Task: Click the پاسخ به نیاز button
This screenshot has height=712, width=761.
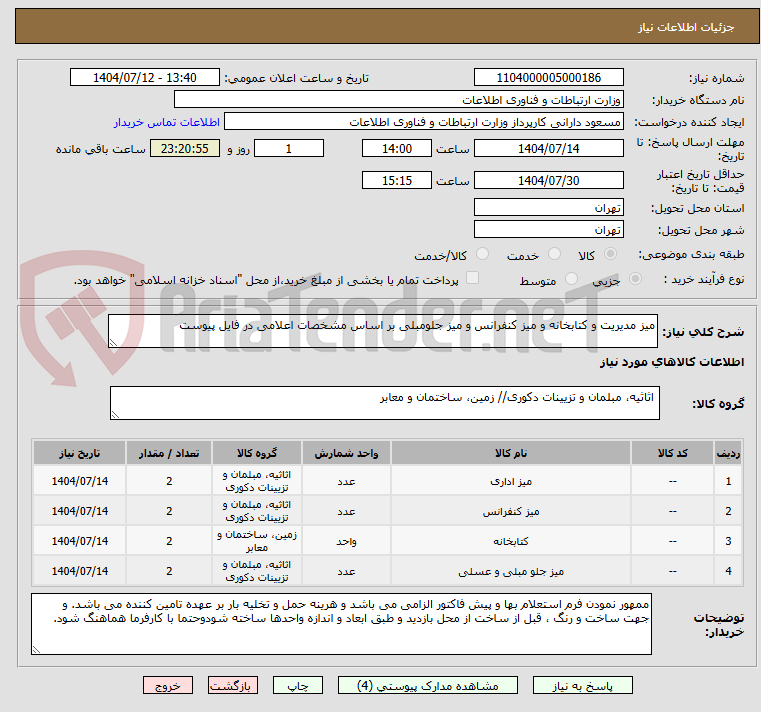Action: [x=583, y=686]
